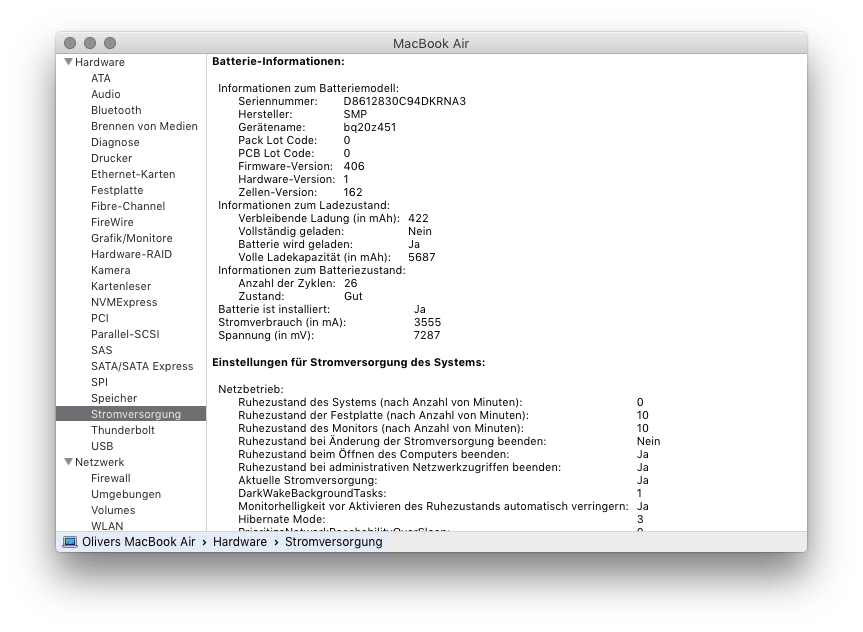Open the WLAN network entry
This screenshot has width=863, height=632.
click(107, 526)
